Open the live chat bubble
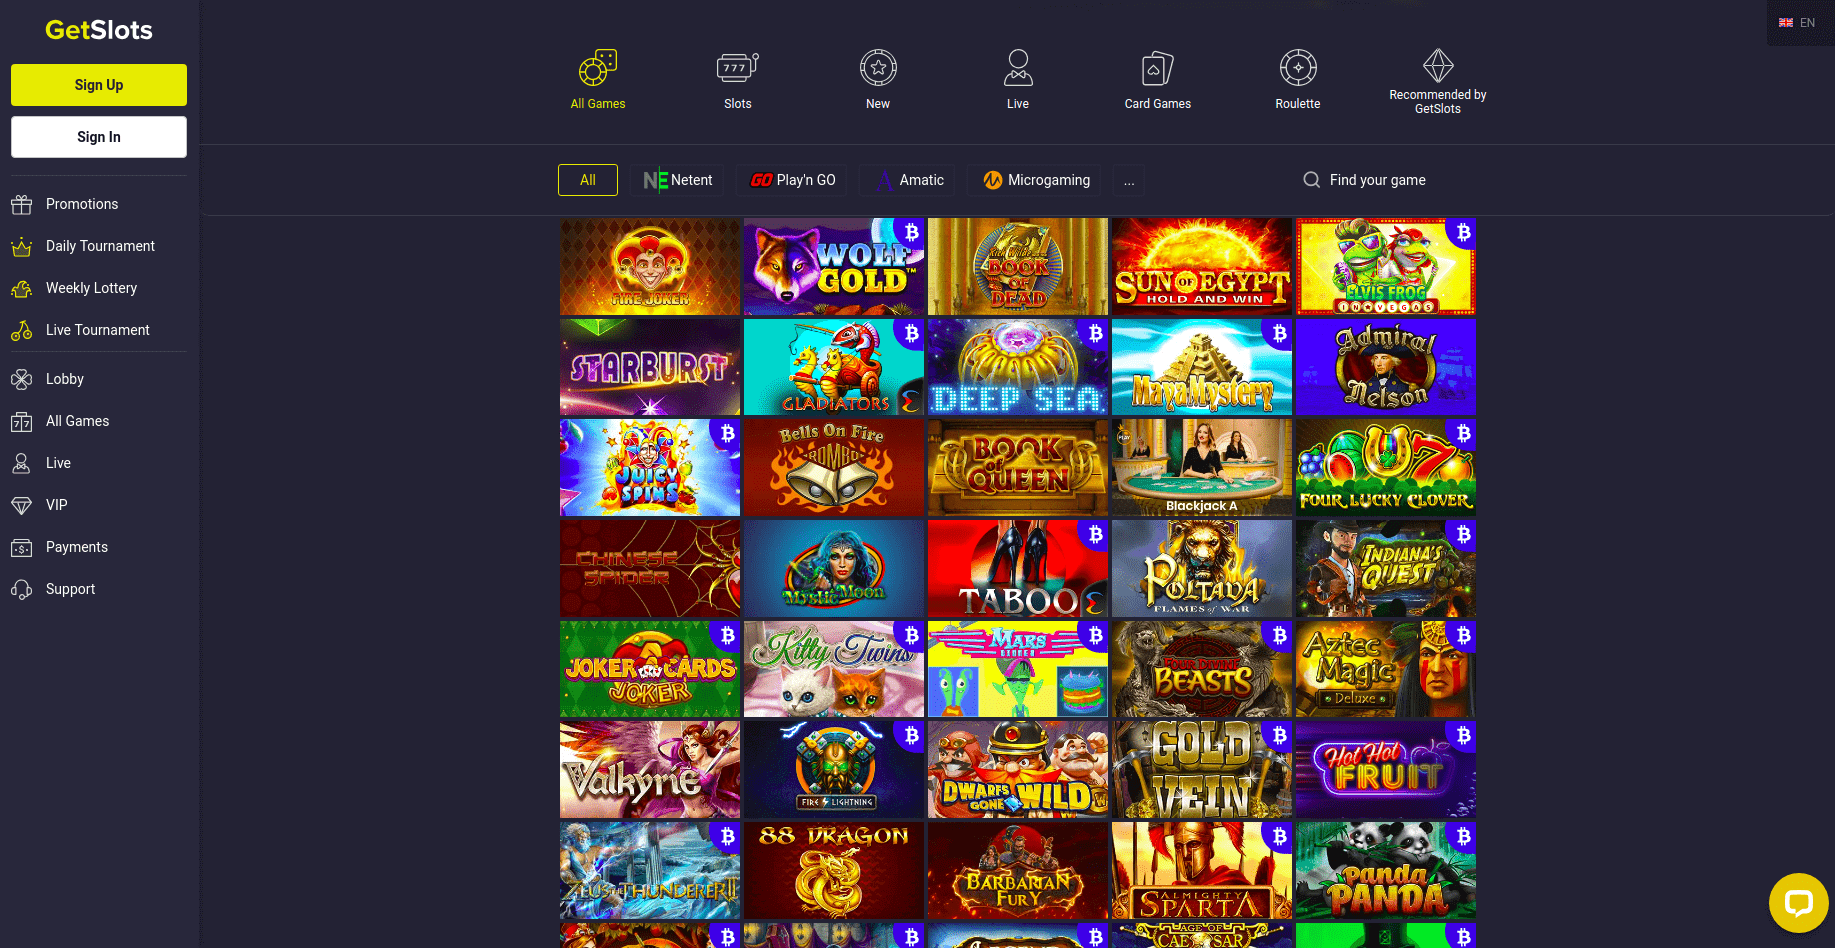The height and width of the screenshot is (948, 1835). click(x=1799, y=903)
